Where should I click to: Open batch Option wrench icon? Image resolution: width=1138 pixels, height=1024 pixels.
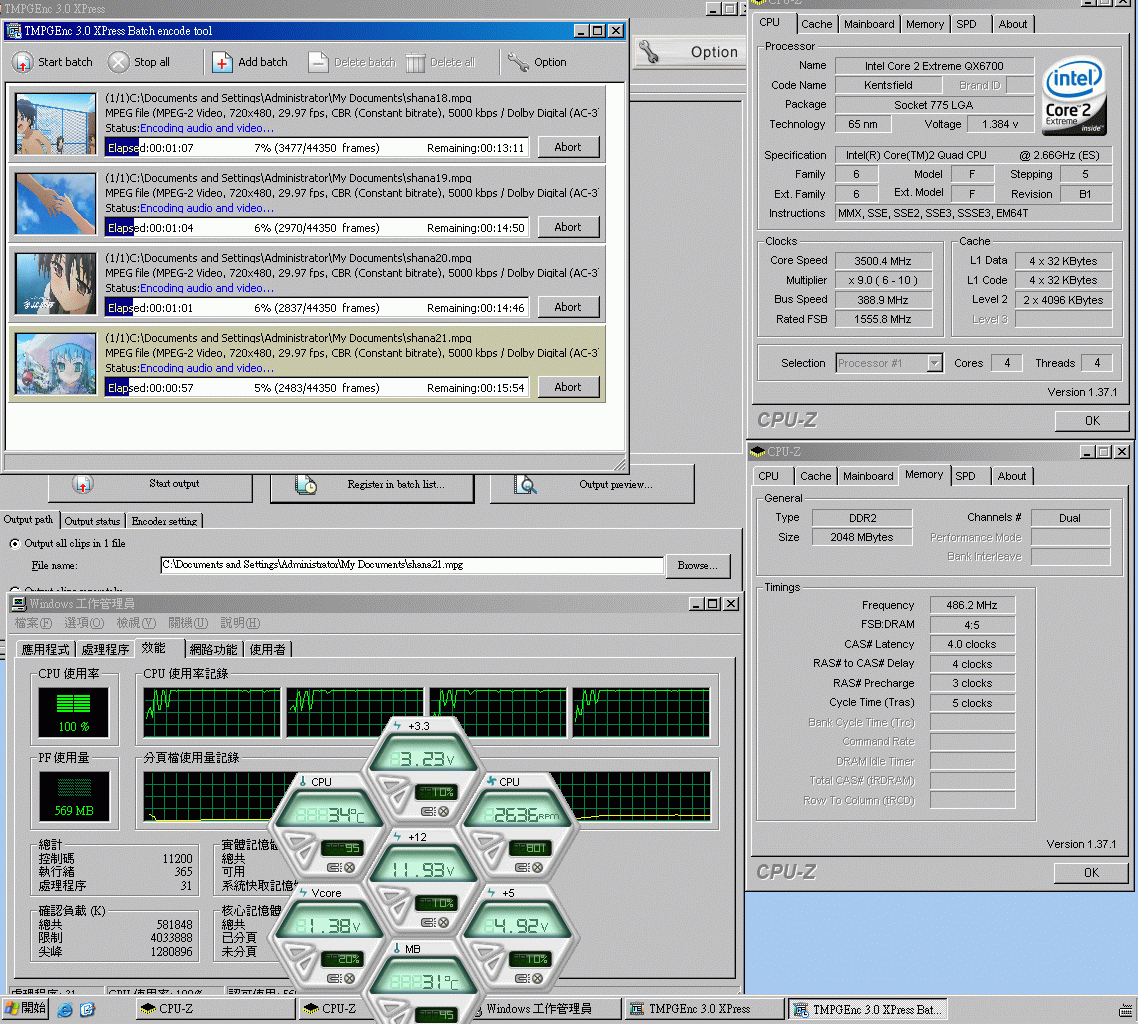coord(518,62)
